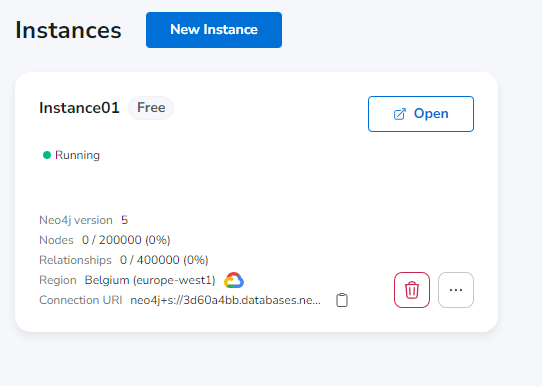Click the Neo4j version 5 value
Image resolution: width=542 pixels, height=386 pixels.
pyautogui.click(x=124, y=220)
